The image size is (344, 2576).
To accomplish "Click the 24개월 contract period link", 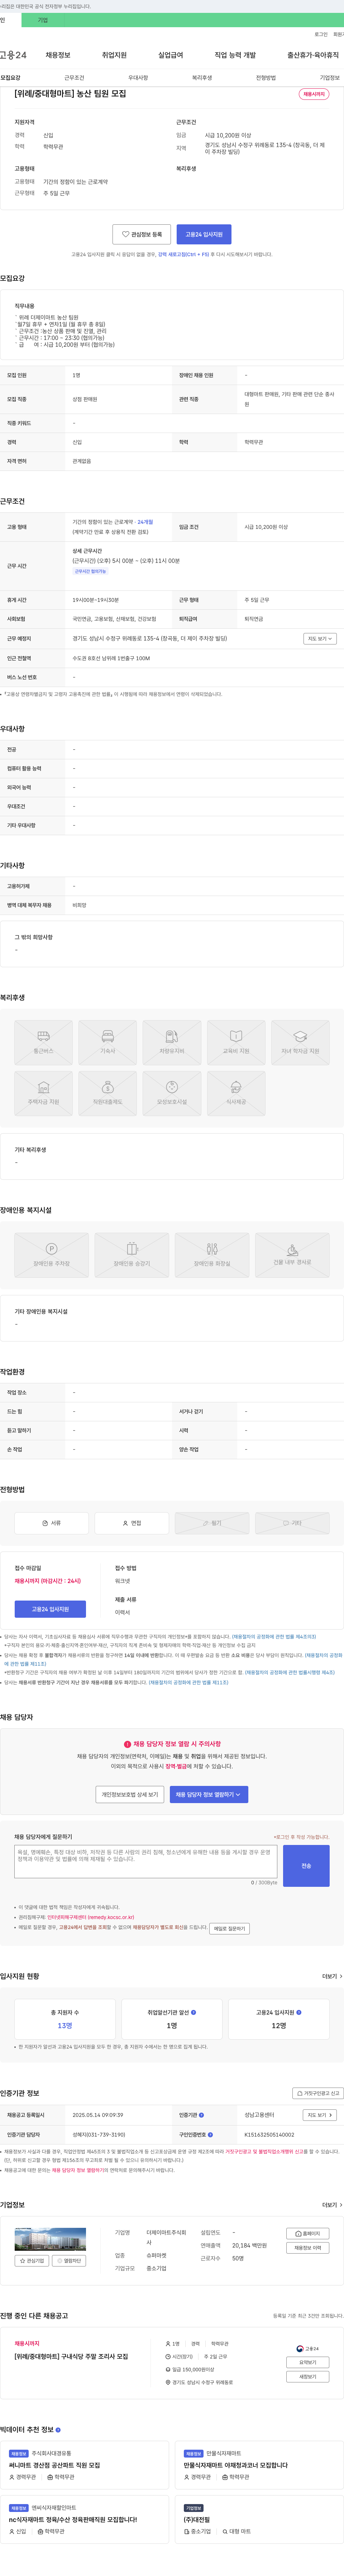I will click(145, 522).
